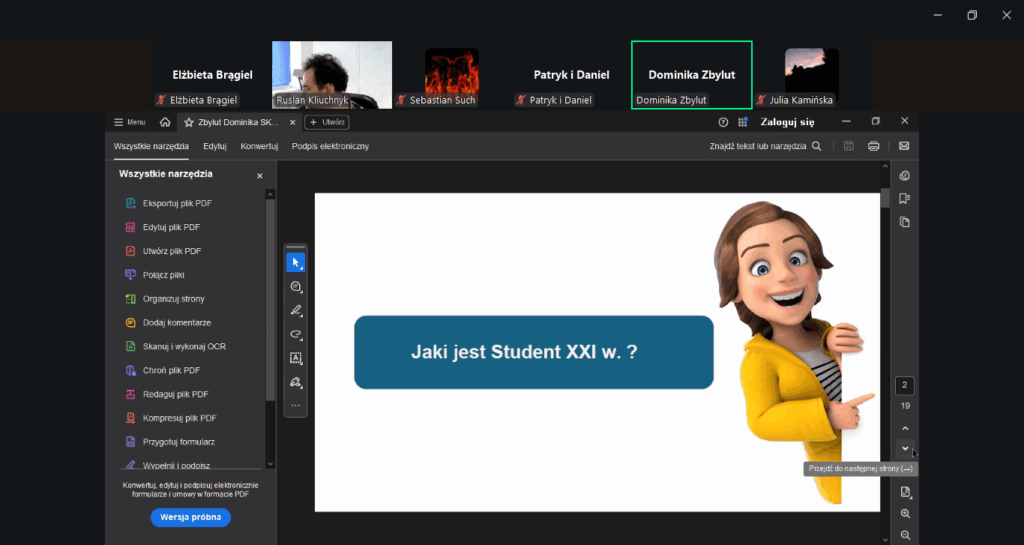
Task: Open more tools ellipsis in quick toolbar
Action: (x=296, y=405)
